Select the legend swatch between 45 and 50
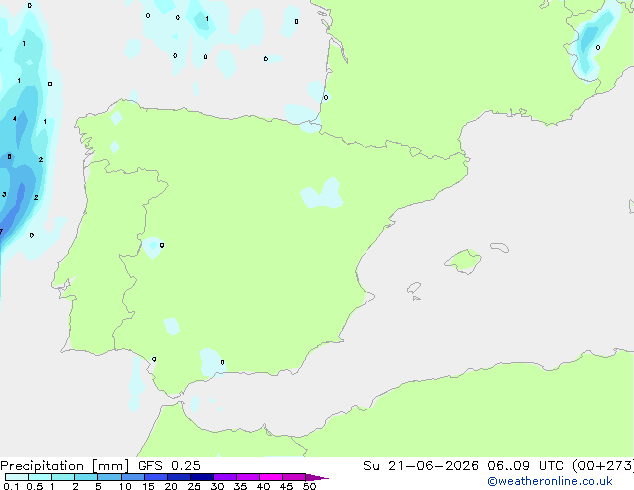Screen dimensions: 634x490 (294, 477)
